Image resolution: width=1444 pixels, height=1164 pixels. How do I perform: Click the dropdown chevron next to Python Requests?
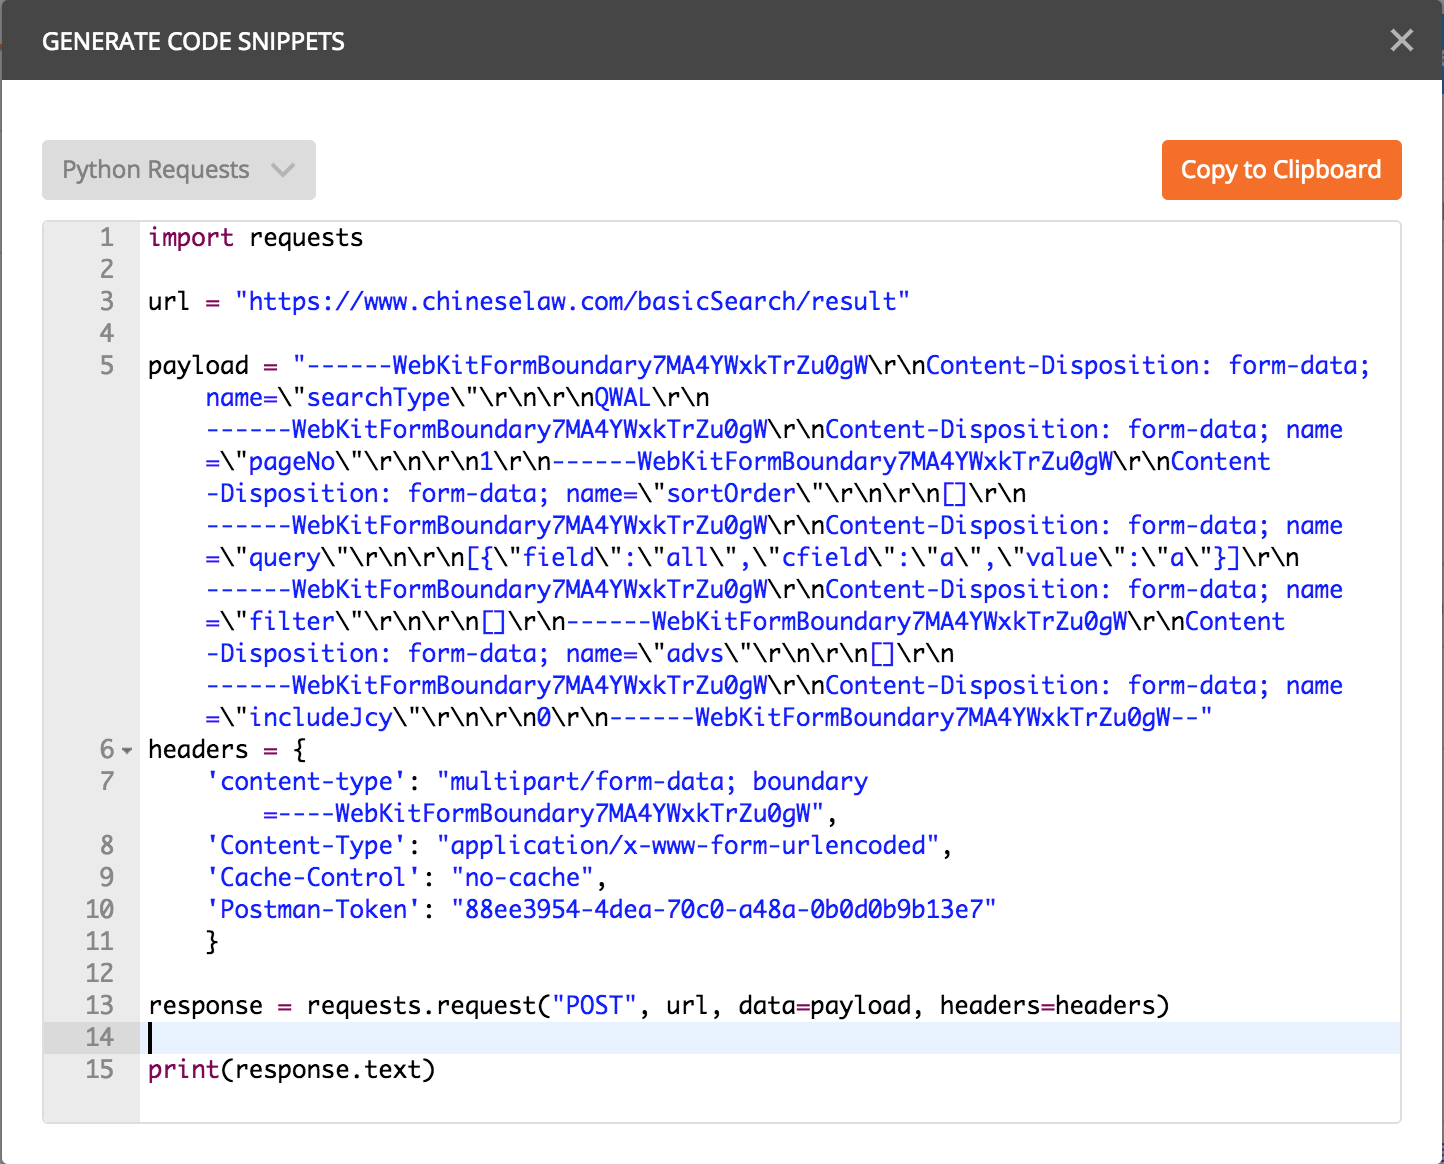283,170
